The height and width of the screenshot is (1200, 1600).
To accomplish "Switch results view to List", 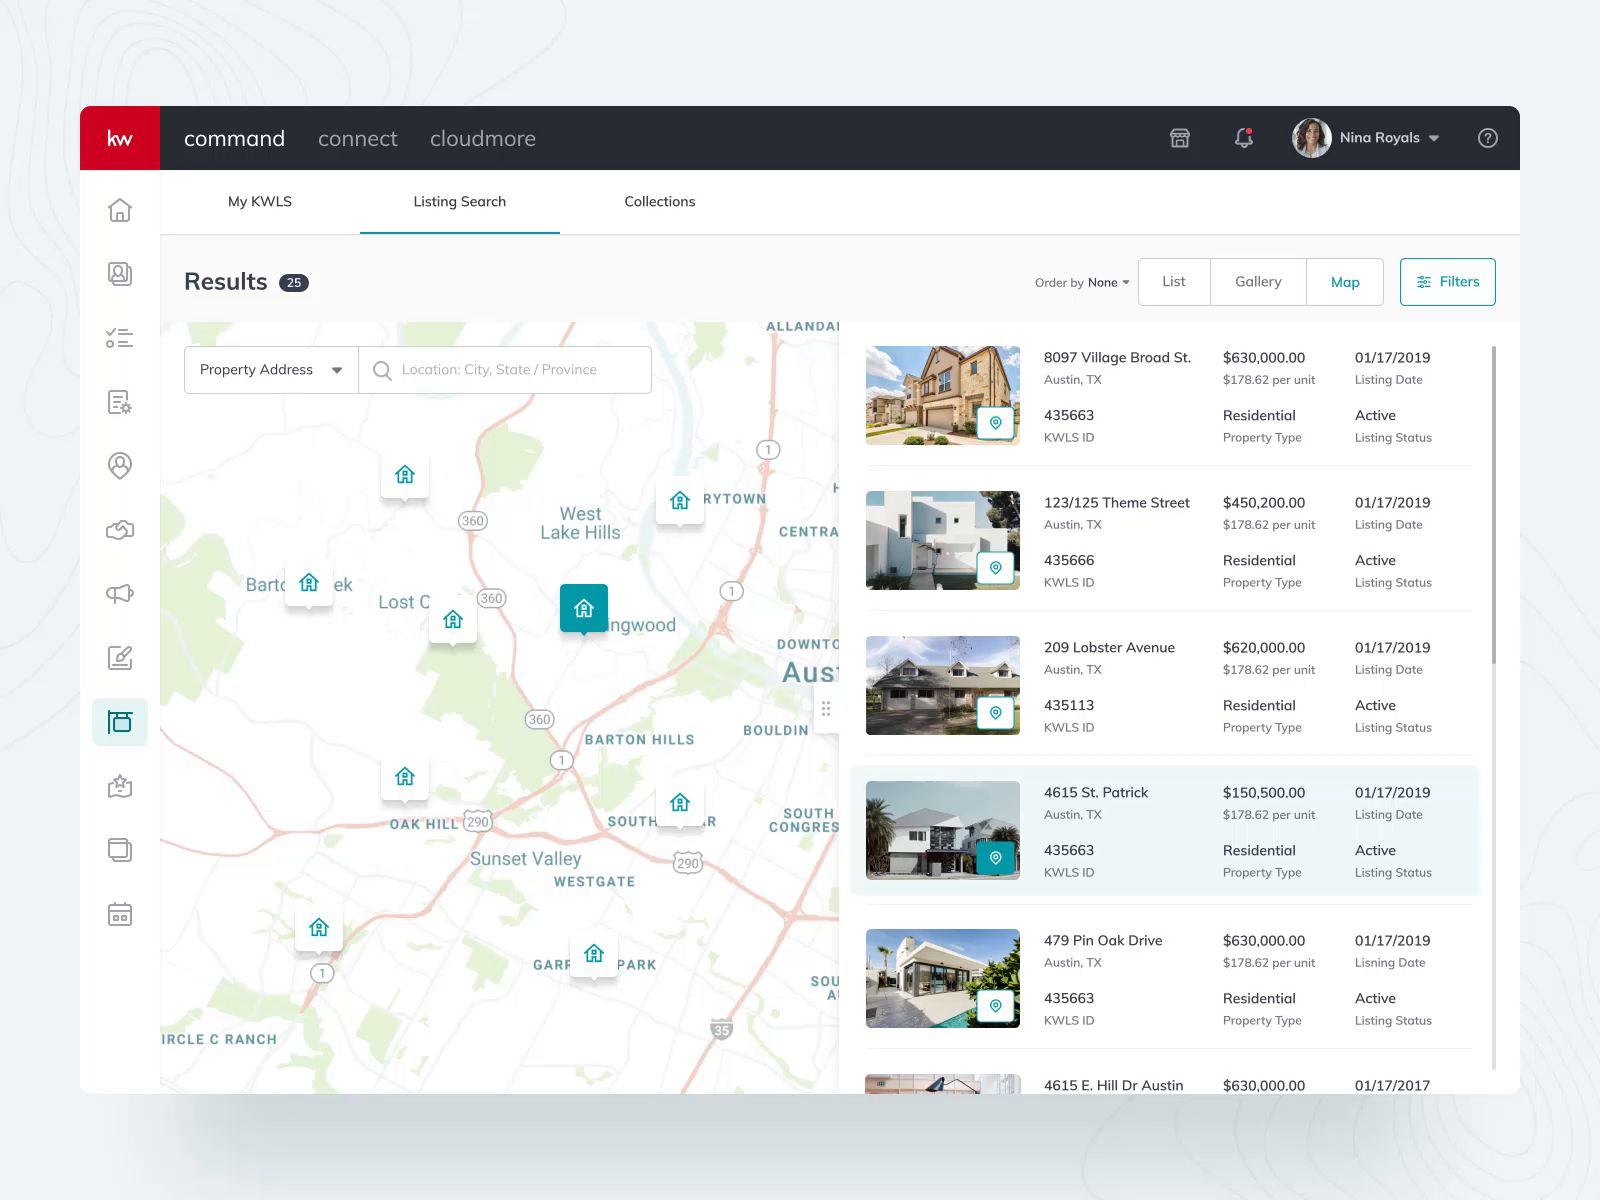I will pos(1173,281).
